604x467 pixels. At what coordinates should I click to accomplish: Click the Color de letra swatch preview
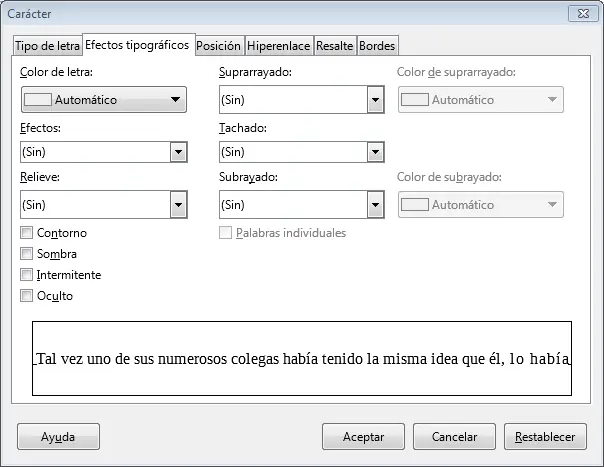click(x=37, y=100)
